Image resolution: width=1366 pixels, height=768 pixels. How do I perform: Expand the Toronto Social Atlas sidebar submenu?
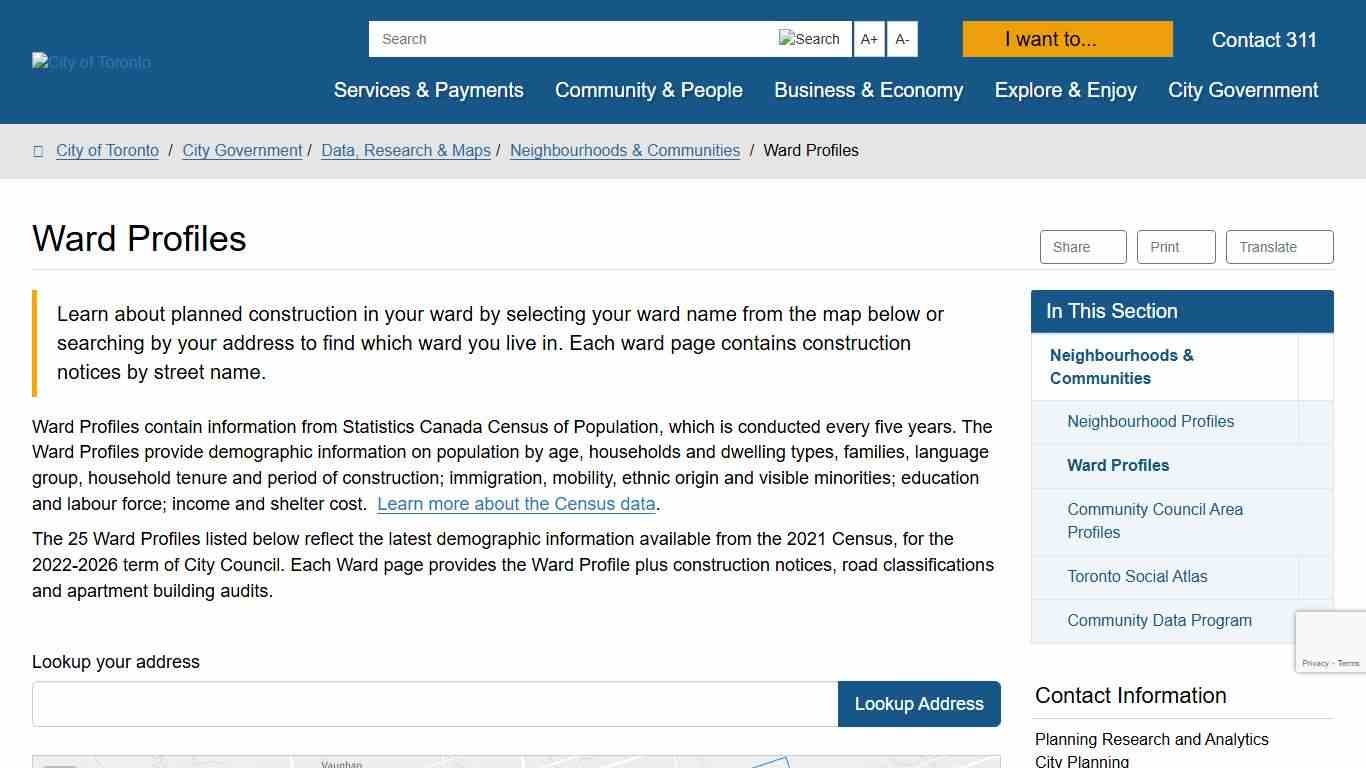pyautogui.click(x=1315, y=577)
